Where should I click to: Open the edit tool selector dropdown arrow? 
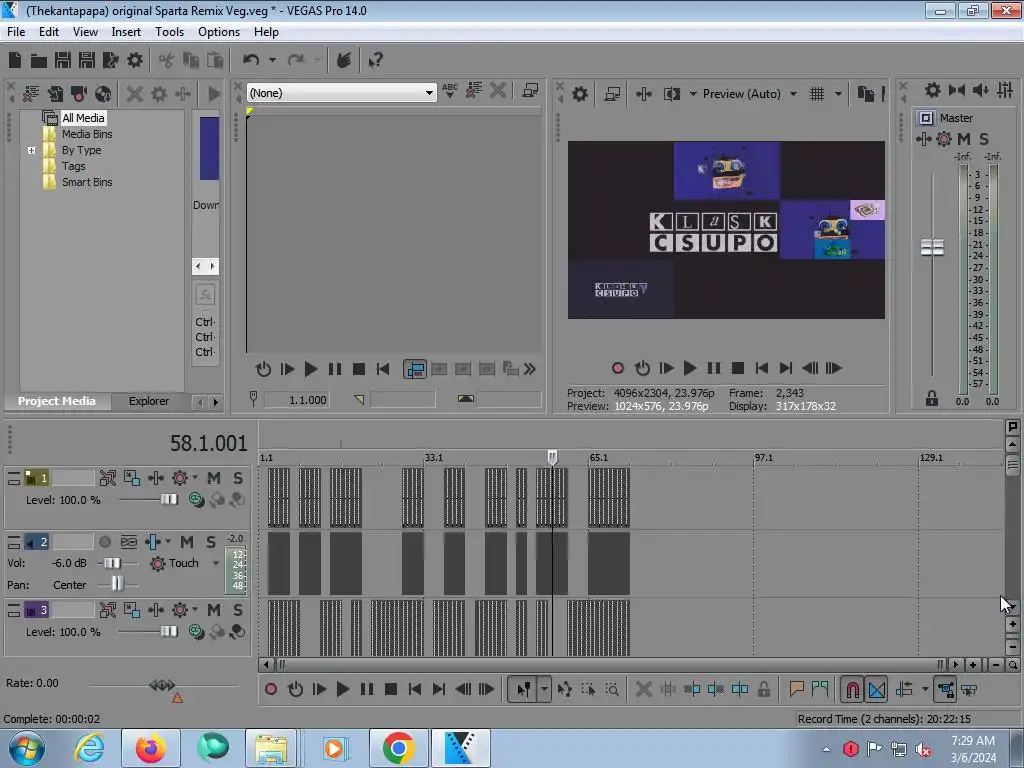coord(544,689)
